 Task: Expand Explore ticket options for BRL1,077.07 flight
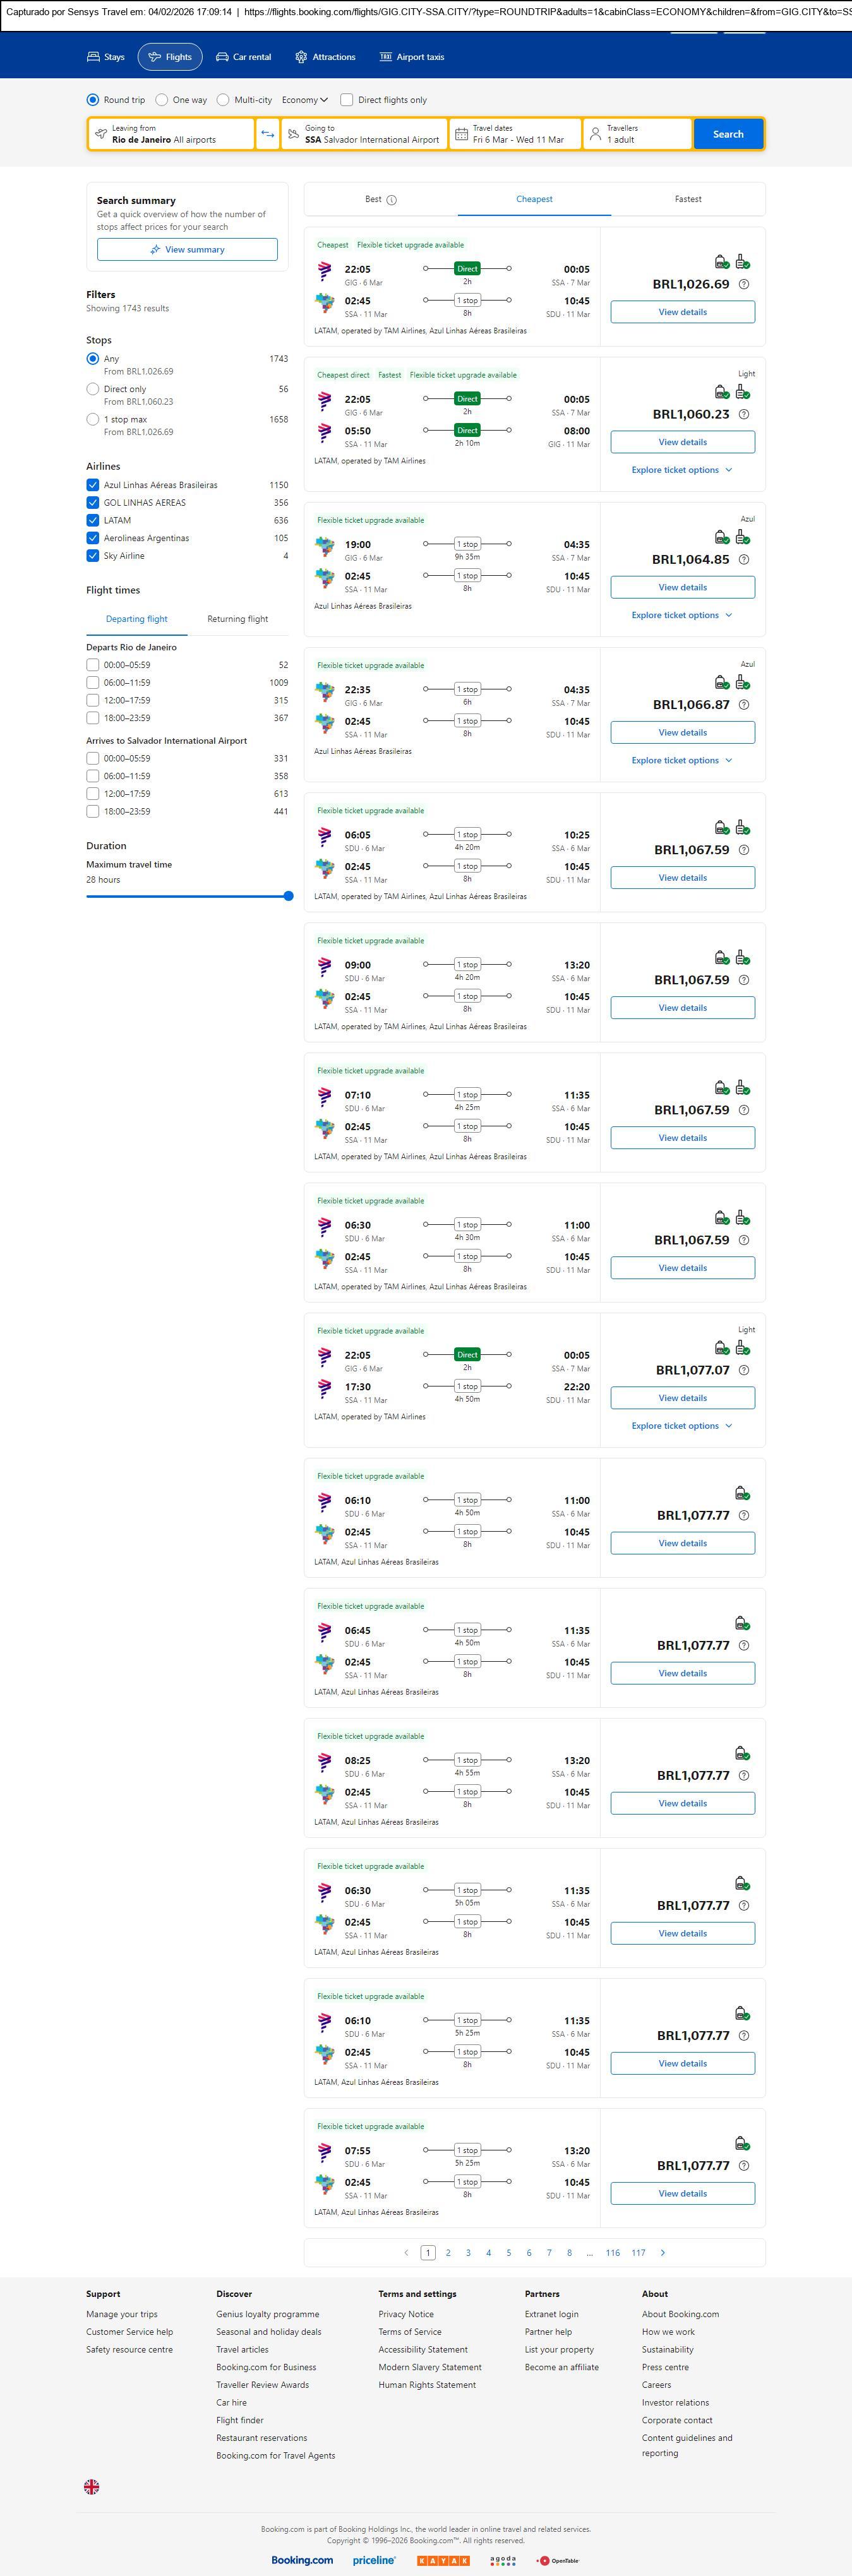pos(681,1425)
